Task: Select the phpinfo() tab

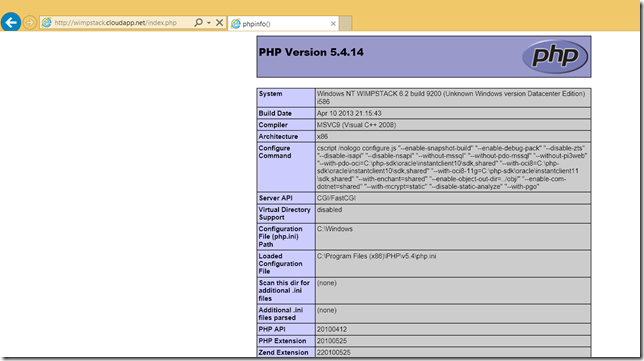Action: click(x=284, y=24)
